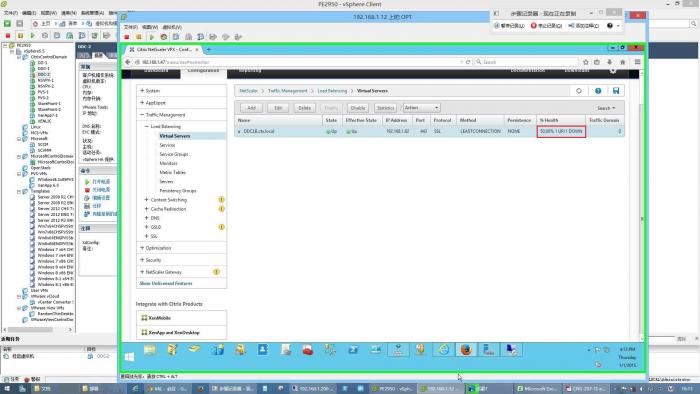
Task: Click Internet Explorer icon in guest taskbar
Action: (443, 350)
